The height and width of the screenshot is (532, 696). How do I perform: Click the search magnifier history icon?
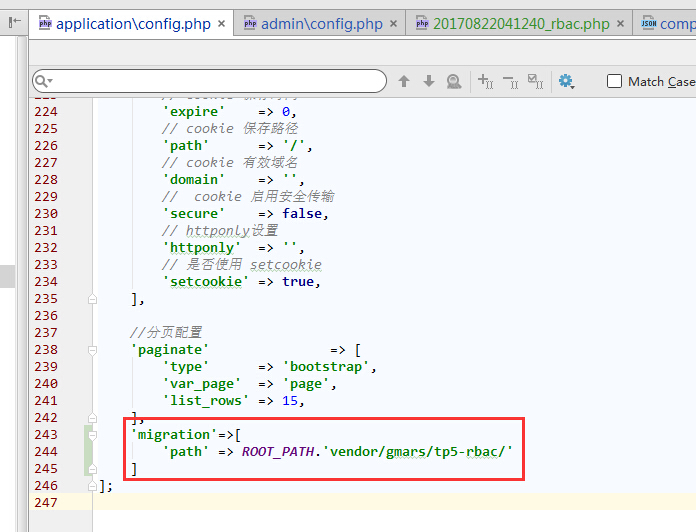(43, 82)
